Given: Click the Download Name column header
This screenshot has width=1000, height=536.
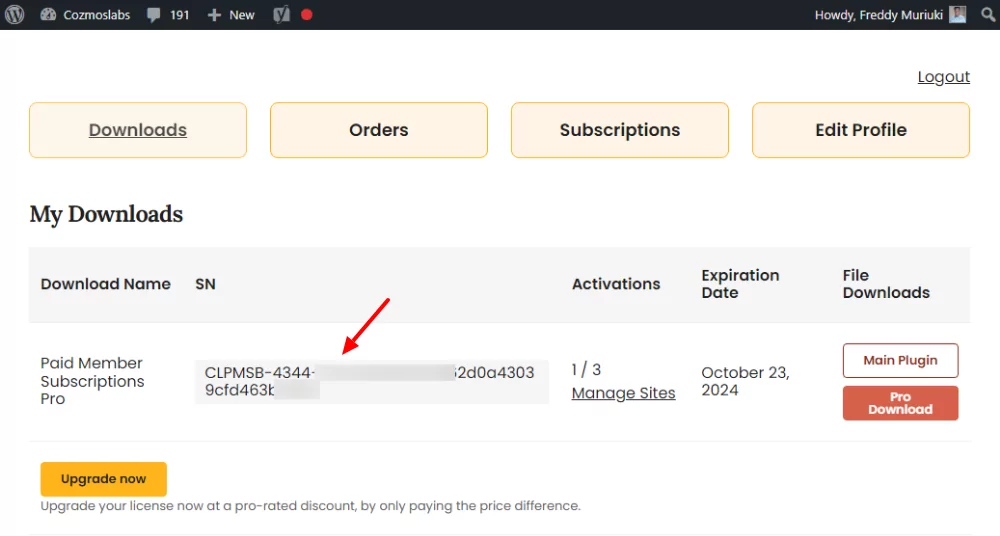Looking at the screenshot, I should tap(105, 284).
